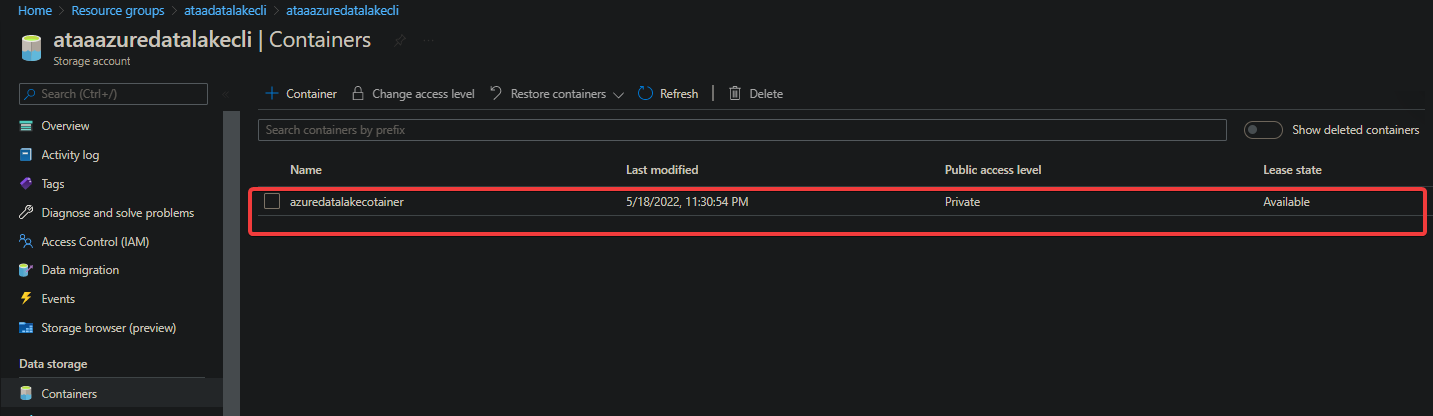This screenshot has width=1433, height=416.
Task: Click the Diagnose and solve problems wrench icon
Action: tap(26, 213)
